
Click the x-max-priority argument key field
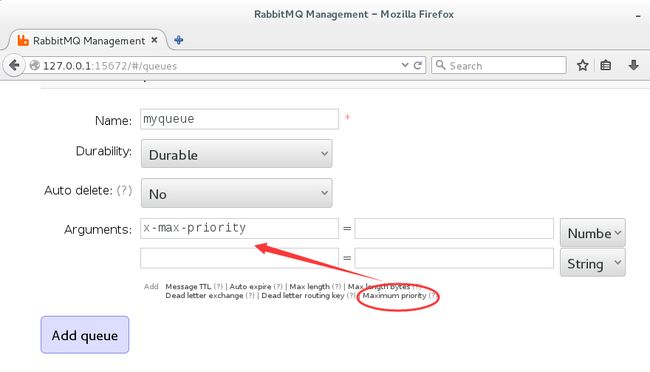click(239, 229)
